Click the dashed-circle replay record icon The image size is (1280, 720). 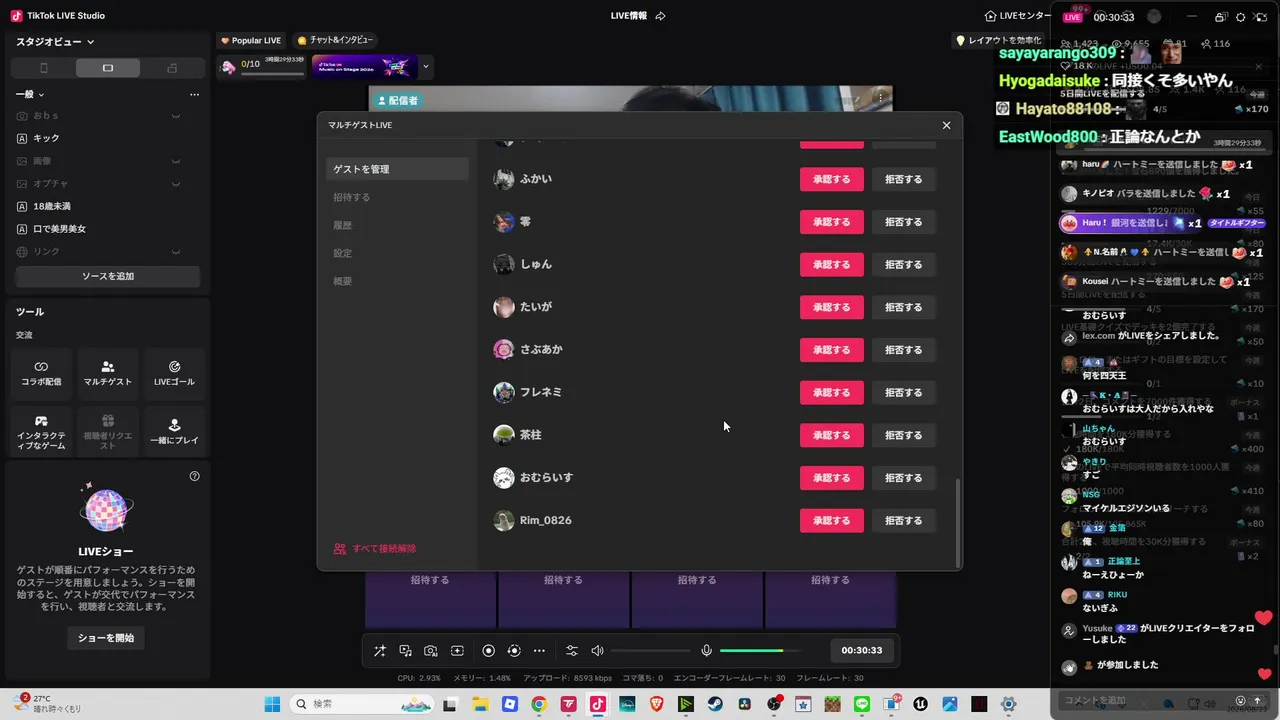[514, 651]
